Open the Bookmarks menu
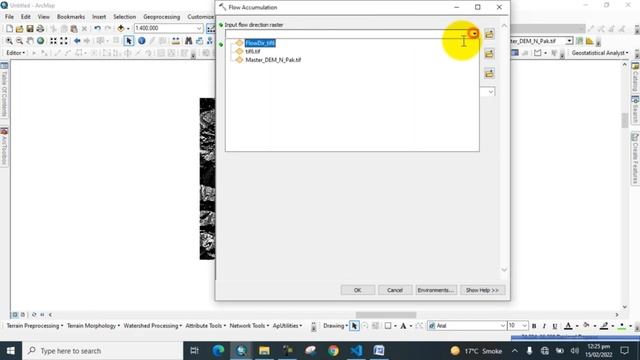Screen dimensions: 640x360 71,17
